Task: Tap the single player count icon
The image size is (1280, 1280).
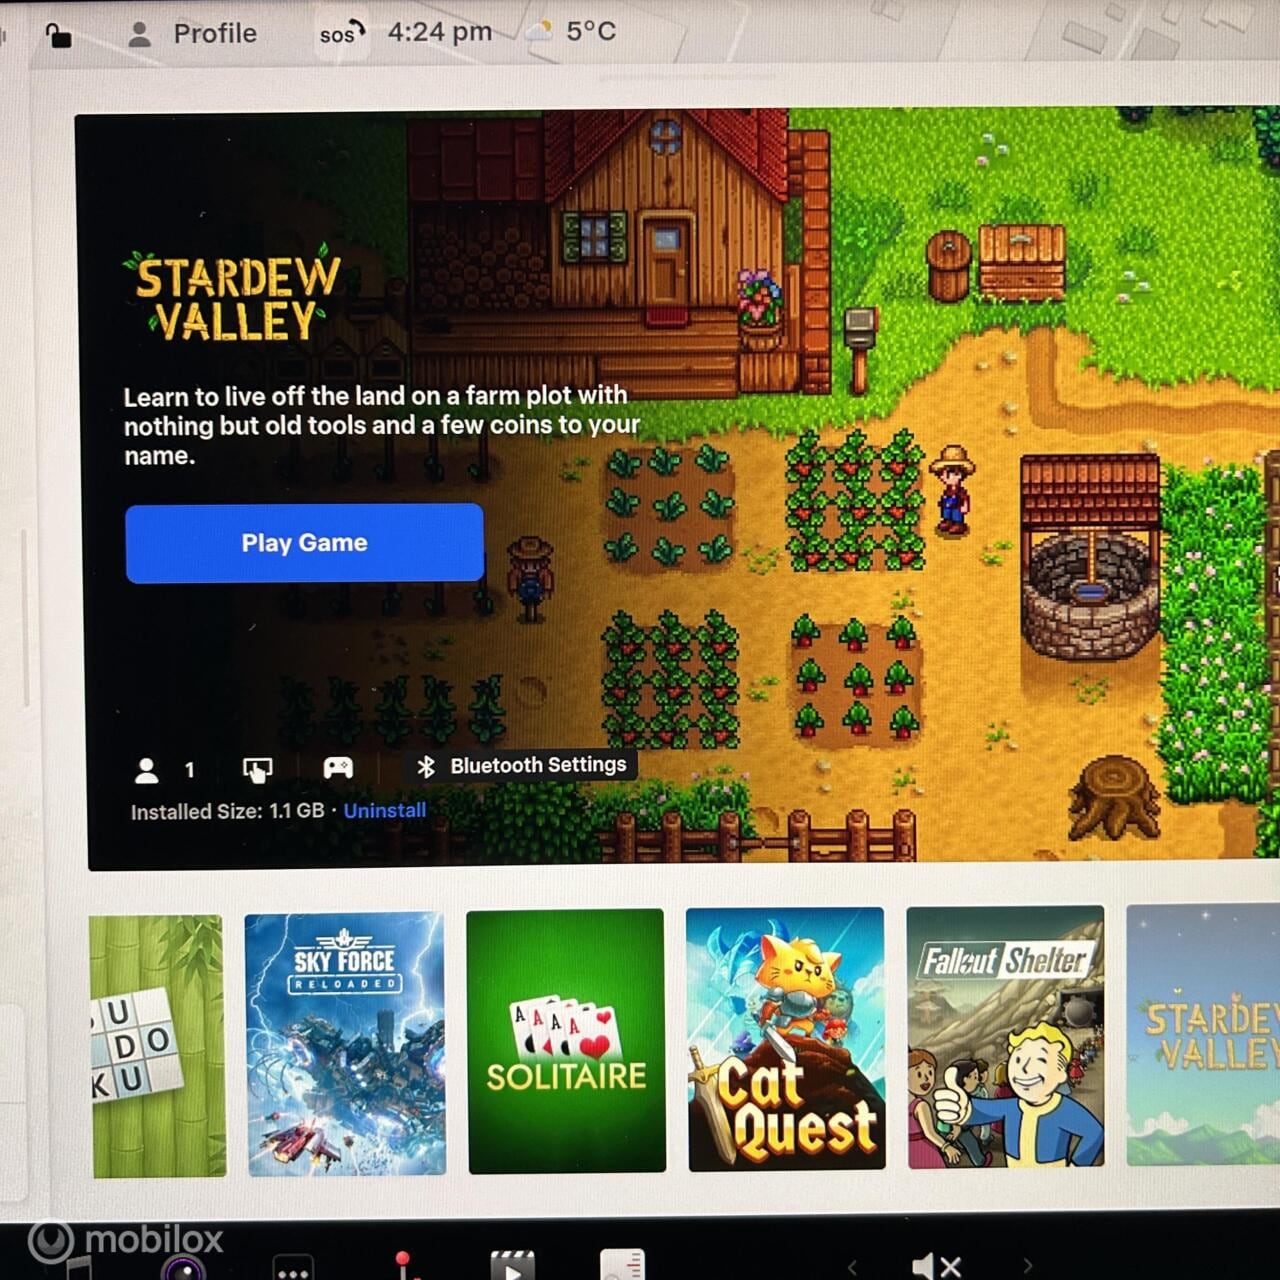Action: (x=147, y=770)
